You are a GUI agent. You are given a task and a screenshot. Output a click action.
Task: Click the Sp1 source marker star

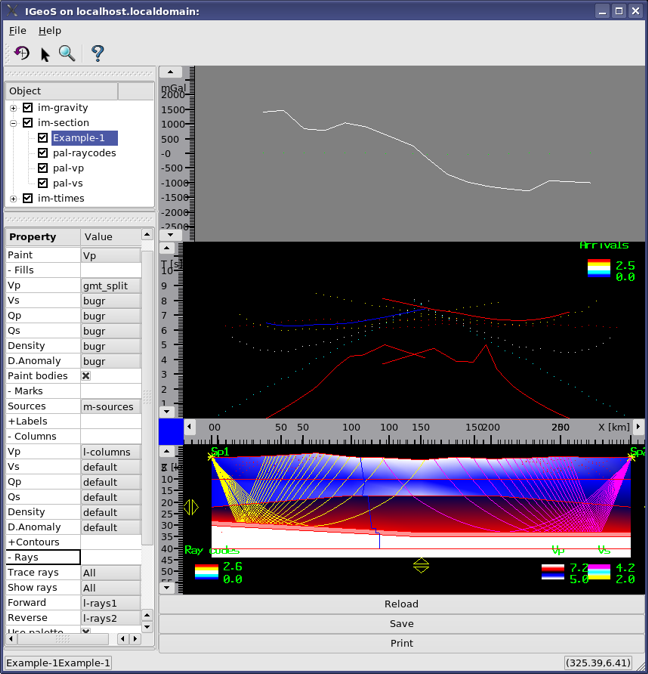point(212,457)
